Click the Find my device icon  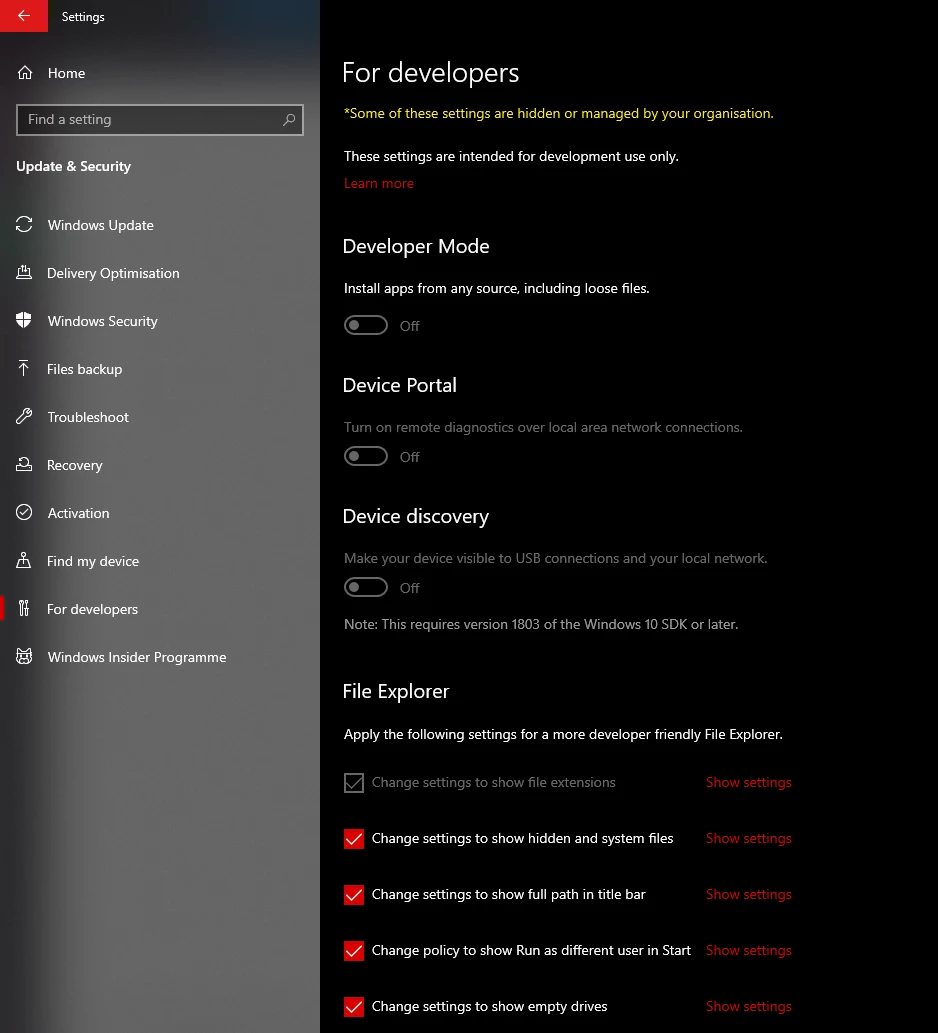pyautogui.click(x=24, y=561)
